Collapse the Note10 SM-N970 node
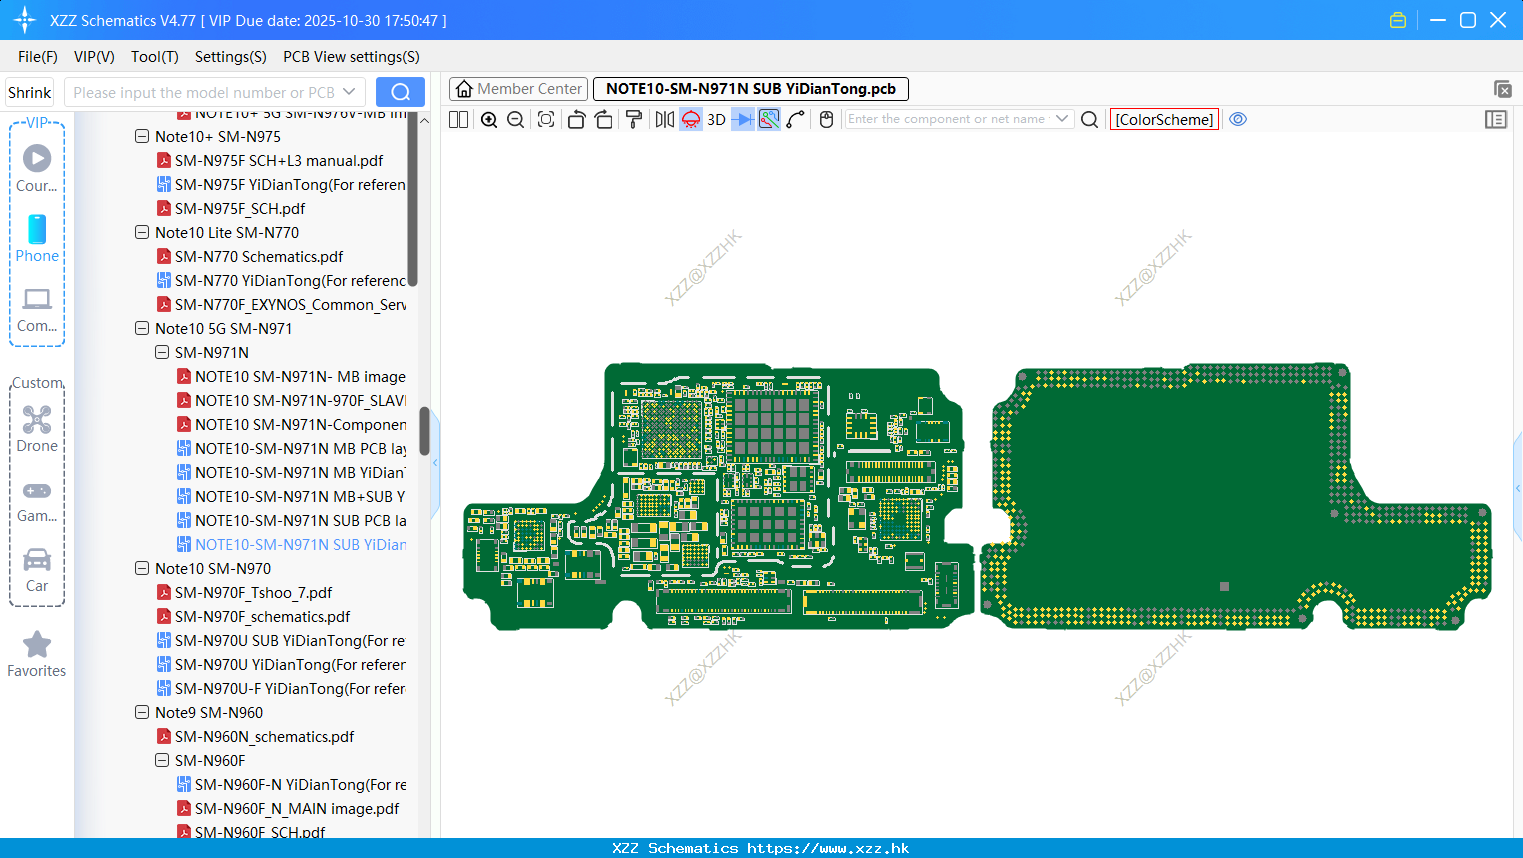The image size is (1523, 858). [142, 568]
